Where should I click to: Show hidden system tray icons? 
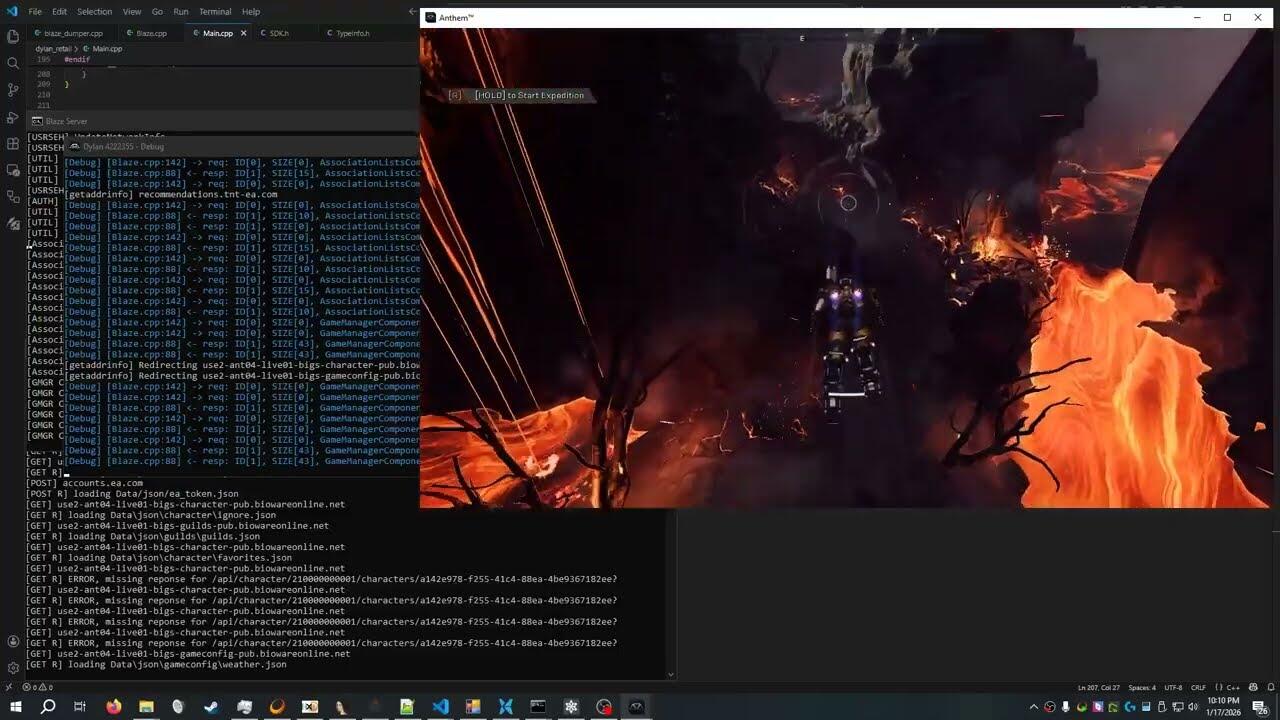[x=1033, y=707]
